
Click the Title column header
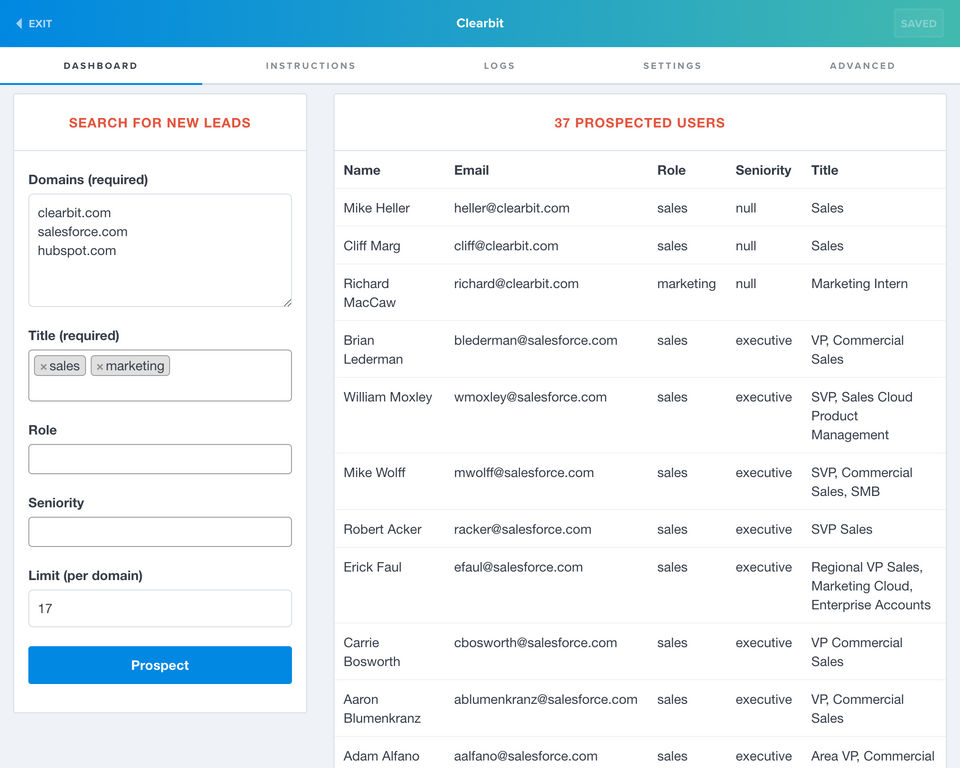(825, 170)
